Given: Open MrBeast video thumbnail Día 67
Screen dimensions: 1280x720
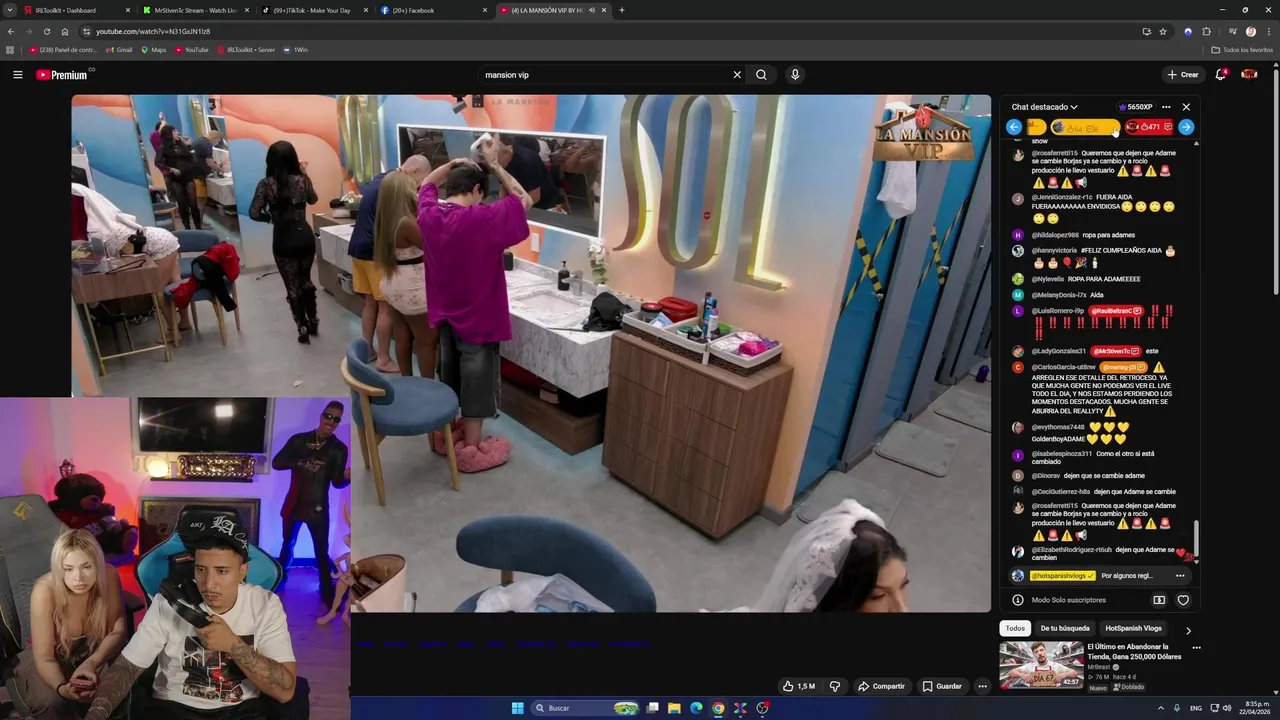Looking at the screenshot, I should coord(1041,665).
